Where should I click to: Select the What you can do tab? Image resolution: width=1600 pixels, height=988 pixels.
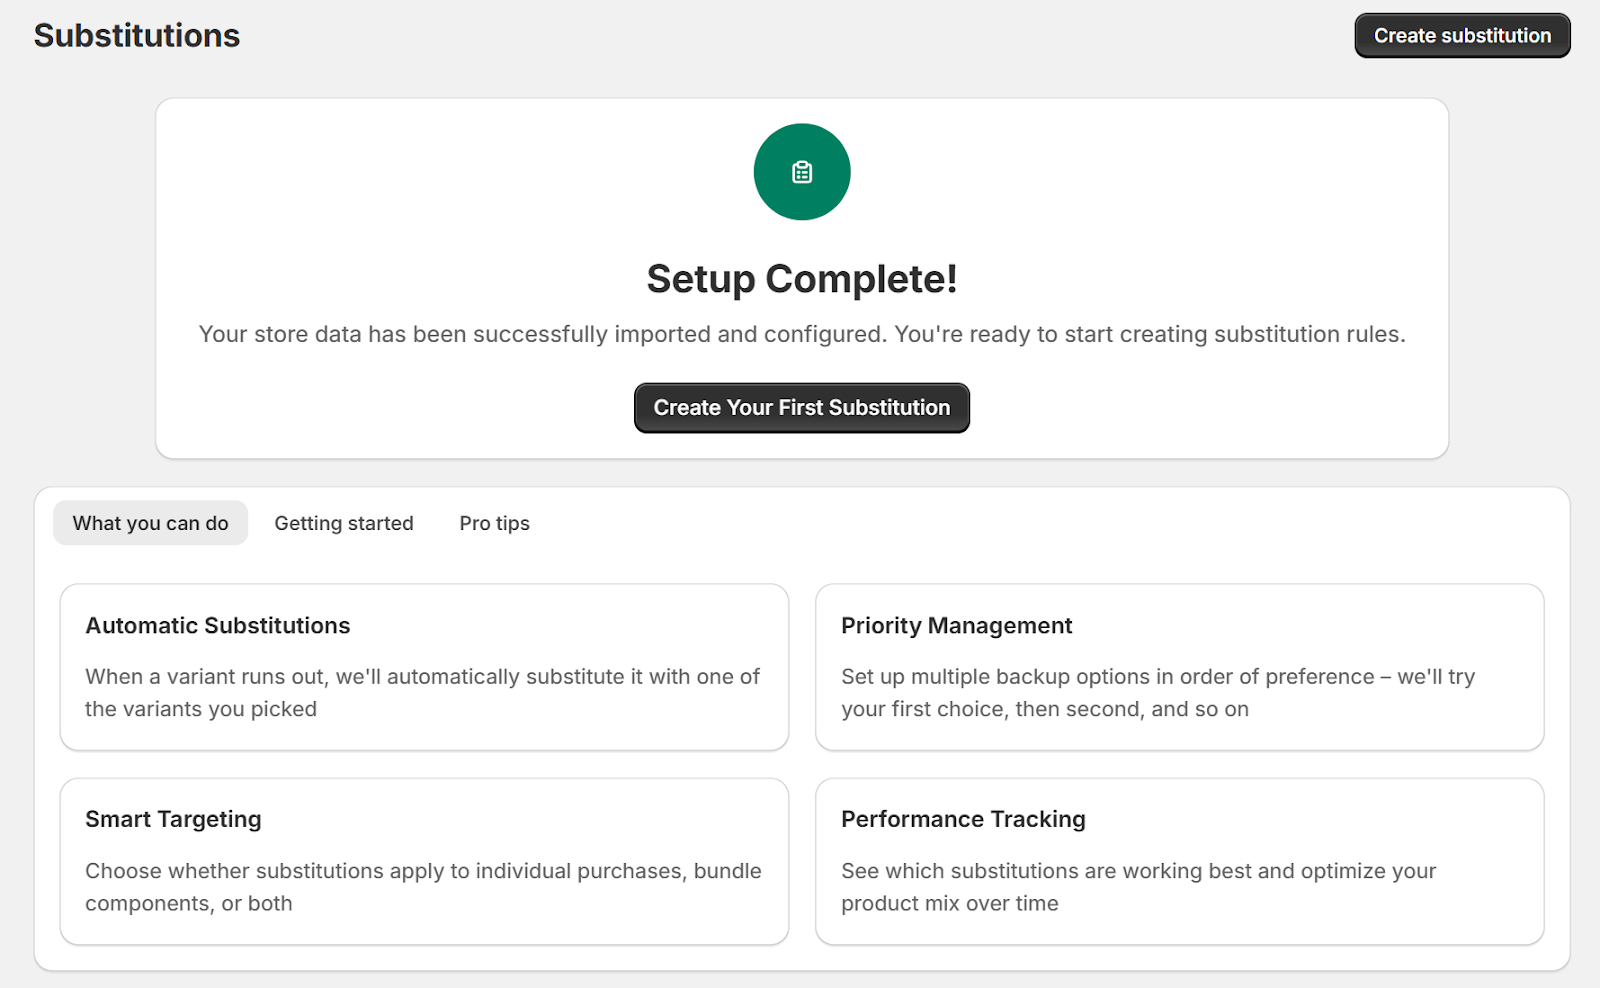click(x=150, y=523)
